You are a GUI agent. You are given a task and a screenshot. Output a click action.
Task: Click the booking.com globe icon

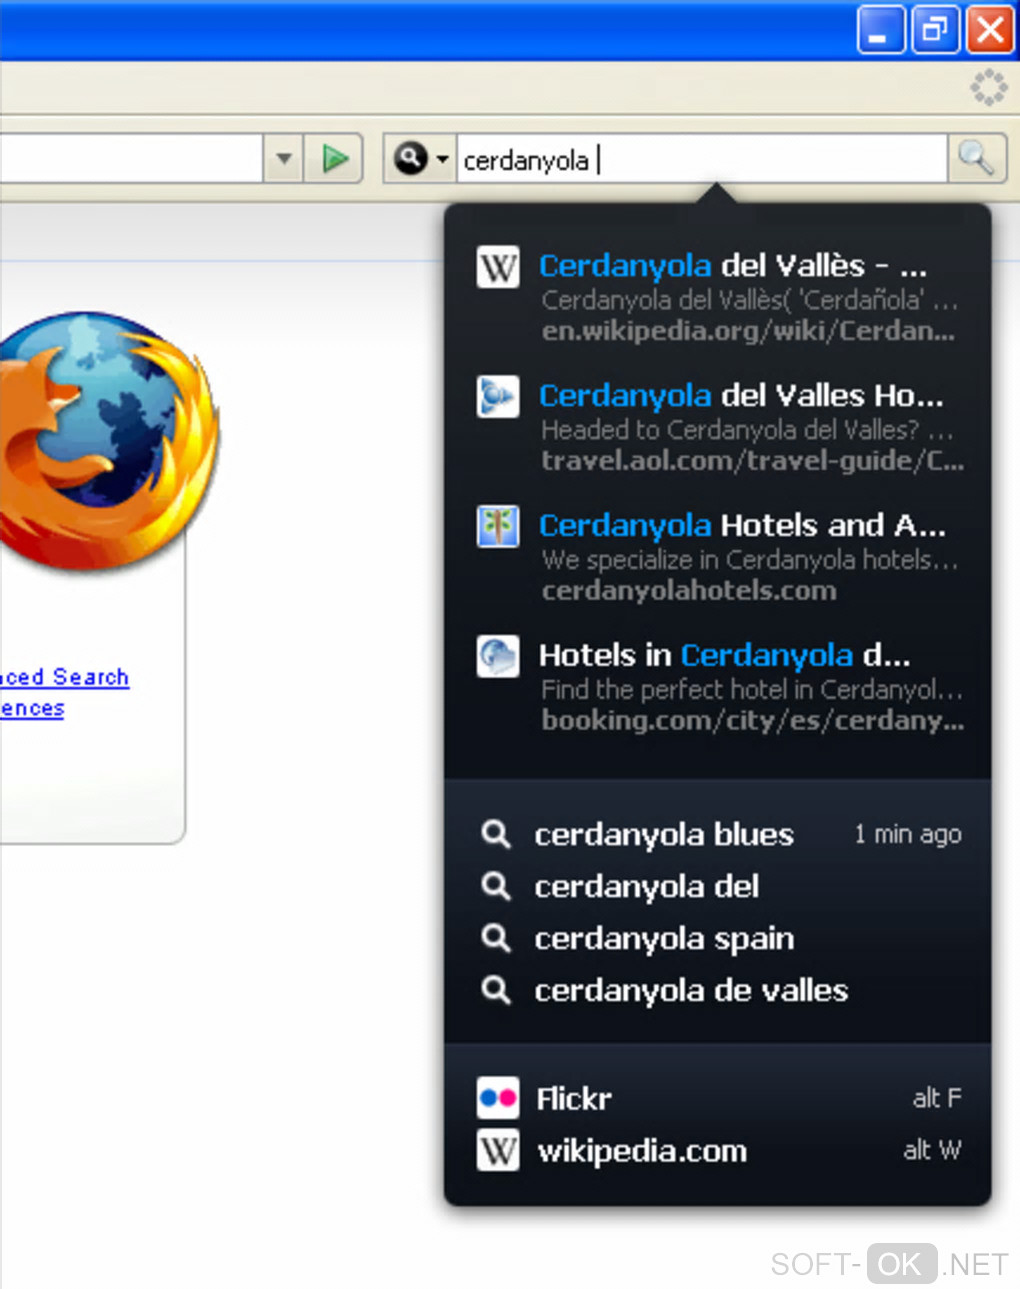point(498,657)
